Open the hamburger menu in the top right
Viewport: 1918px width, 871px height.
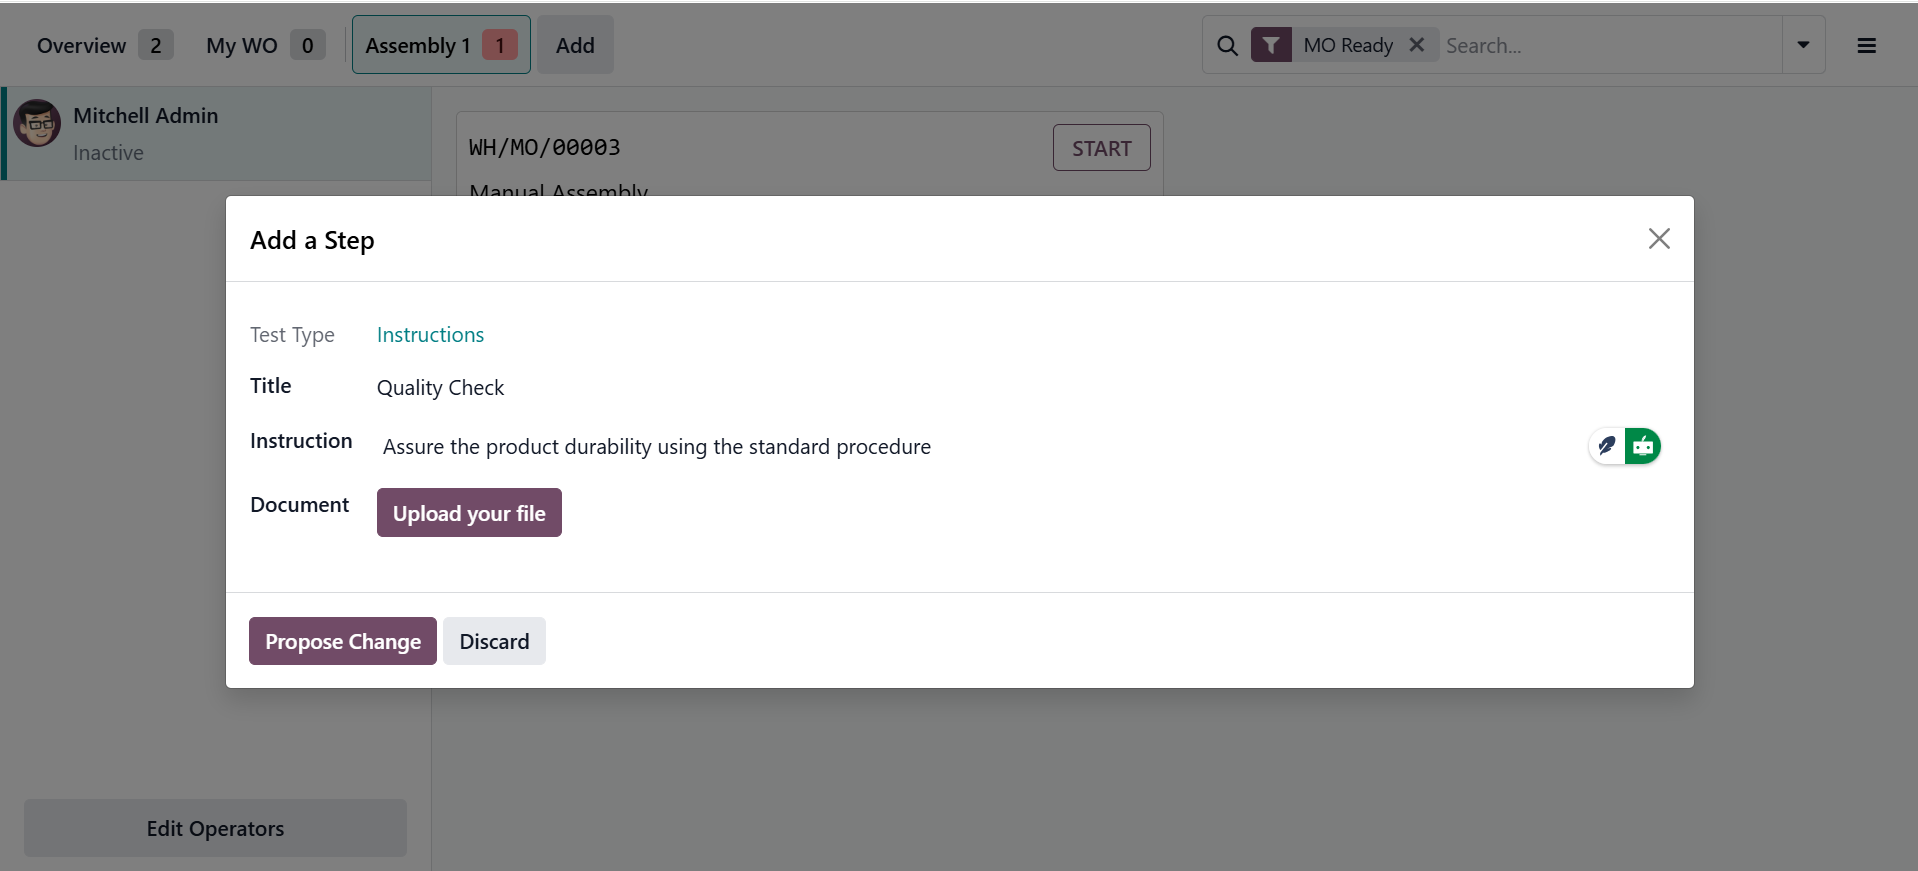(1868, 45)
